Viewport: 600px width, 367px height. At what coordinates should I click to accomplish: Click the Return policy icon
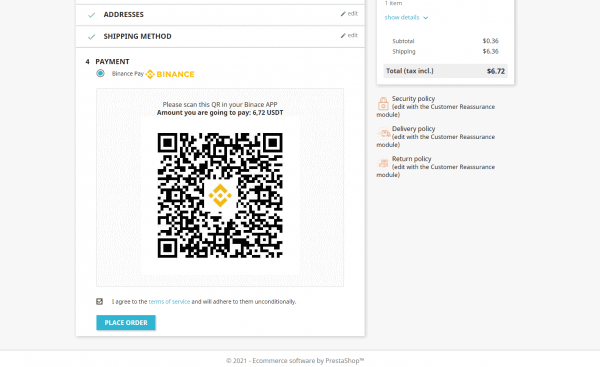[x=383, y=163]
